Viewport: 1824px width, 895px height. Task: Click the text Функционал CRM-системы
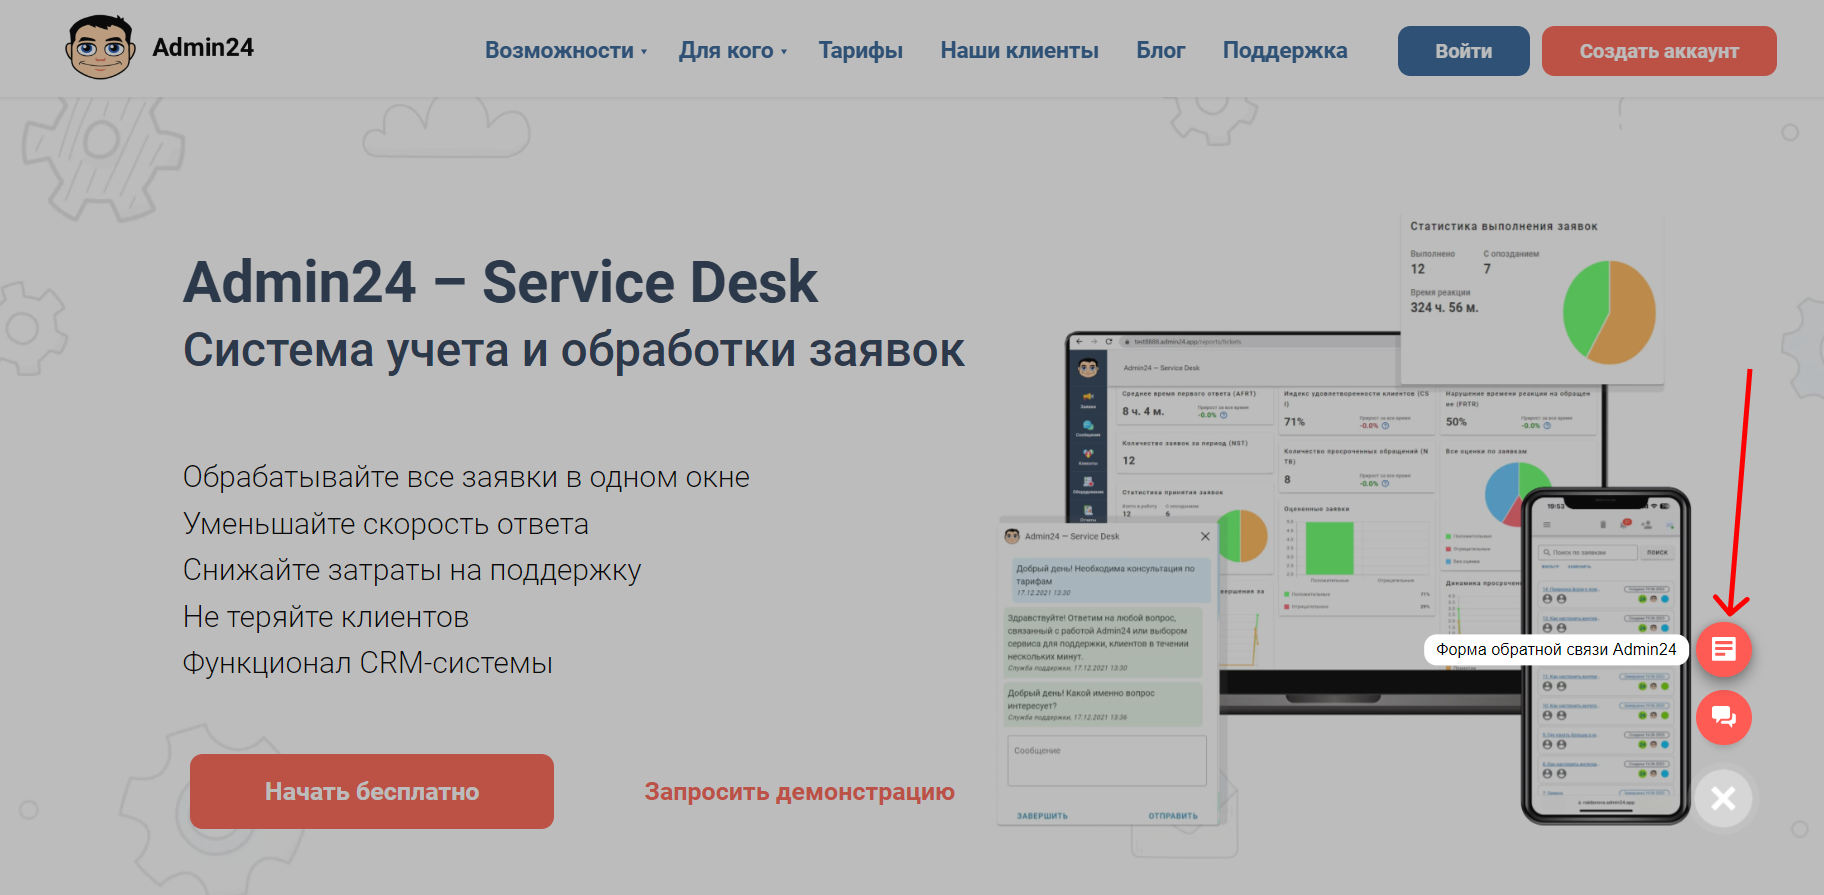(367, 663)
